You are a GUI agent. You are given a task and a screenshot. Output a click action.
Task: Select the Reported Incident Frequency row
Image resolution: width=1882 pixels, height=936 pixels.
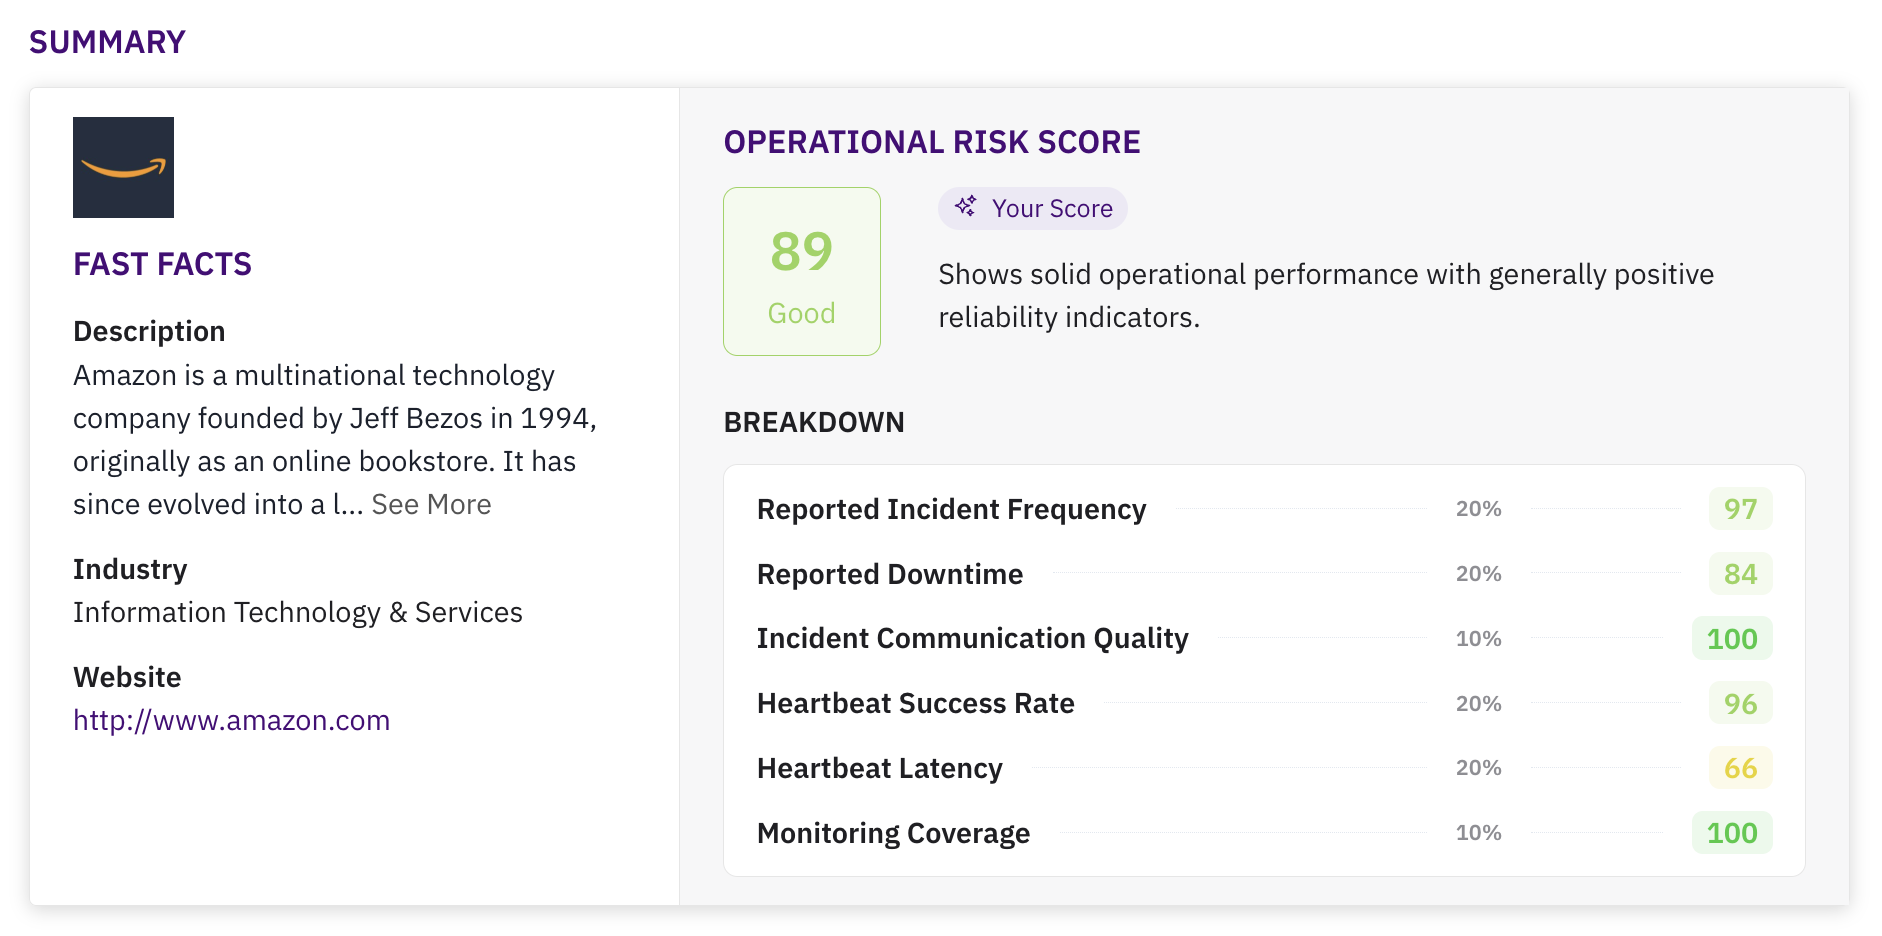pyautogui.click(x=951, y=509)
